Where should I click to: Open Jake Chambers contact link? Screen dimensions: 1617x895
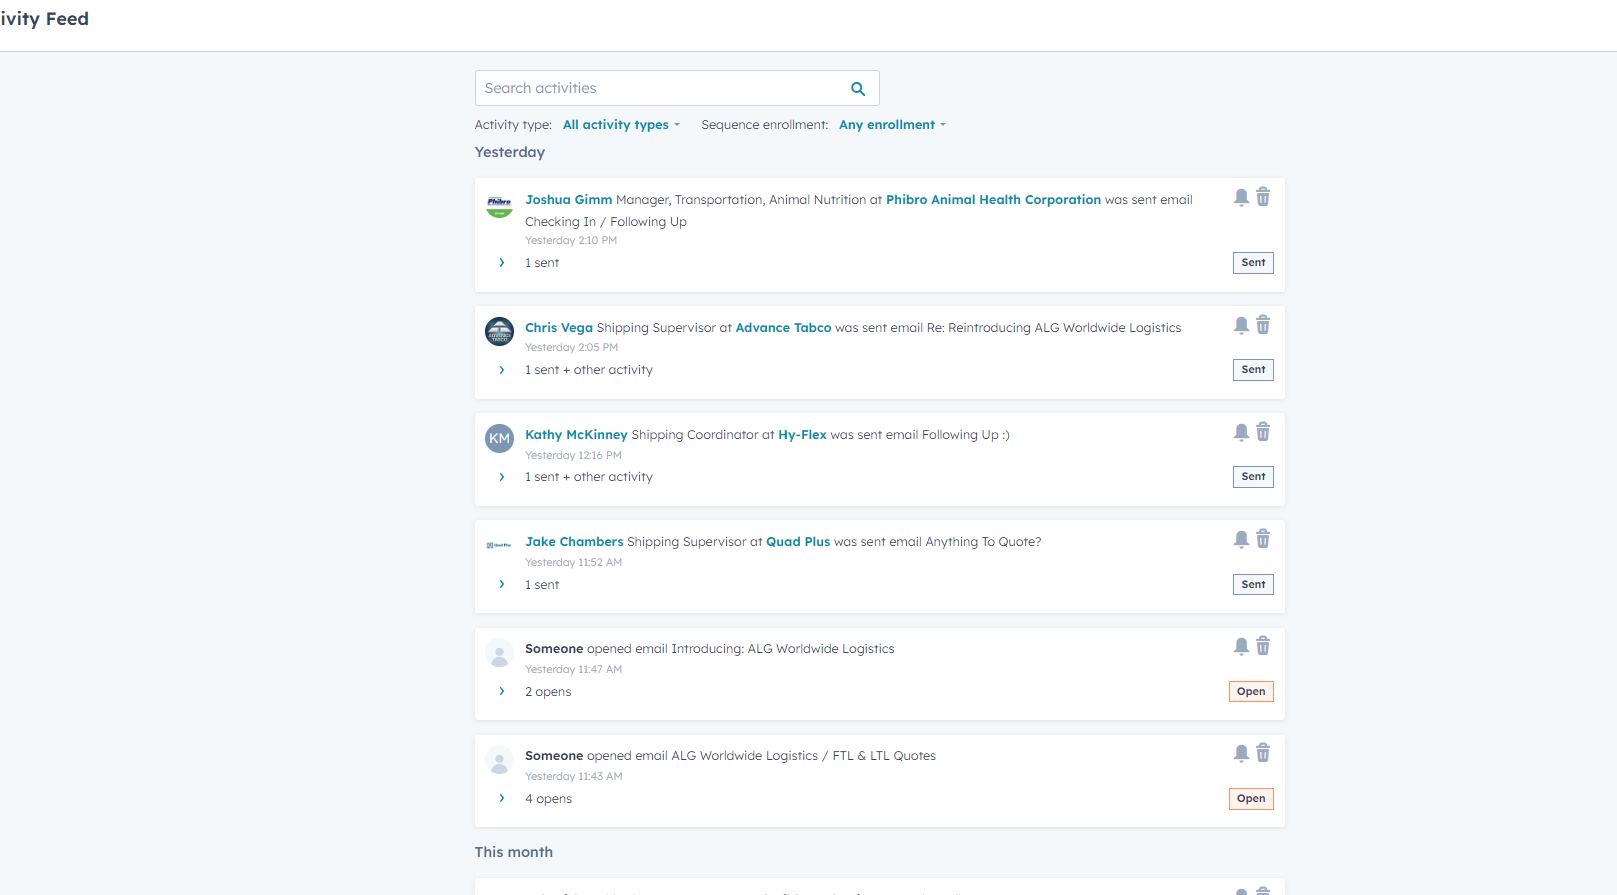(x=574, y=542)
